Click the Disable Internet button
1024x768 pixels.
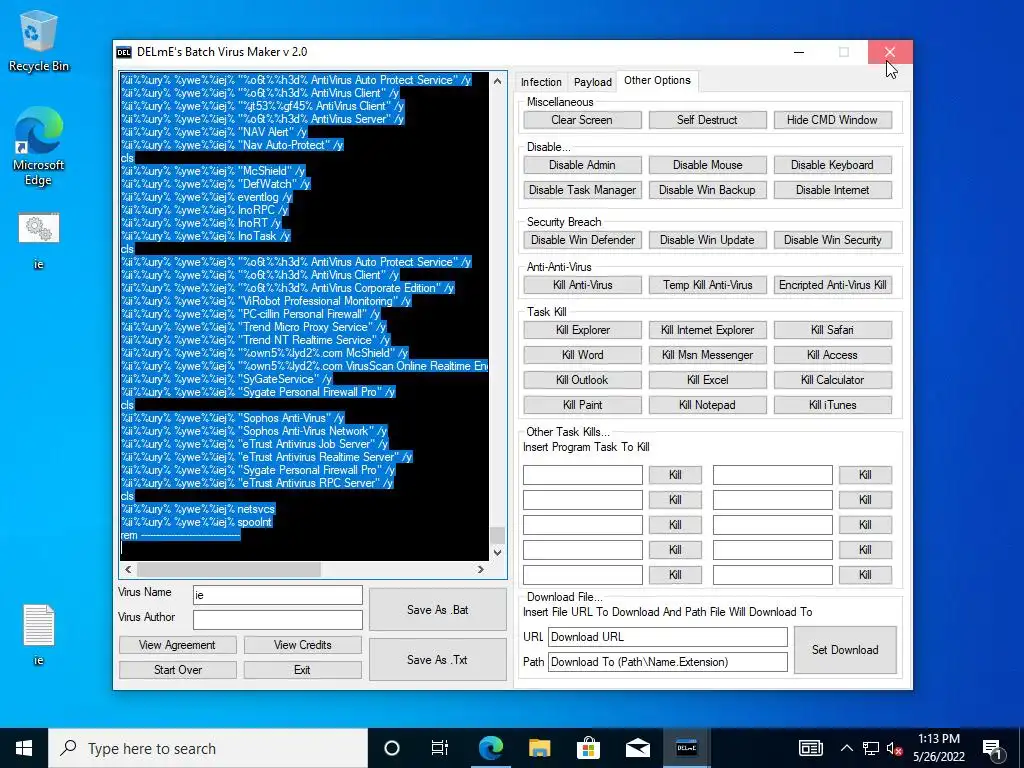(832, 190)
